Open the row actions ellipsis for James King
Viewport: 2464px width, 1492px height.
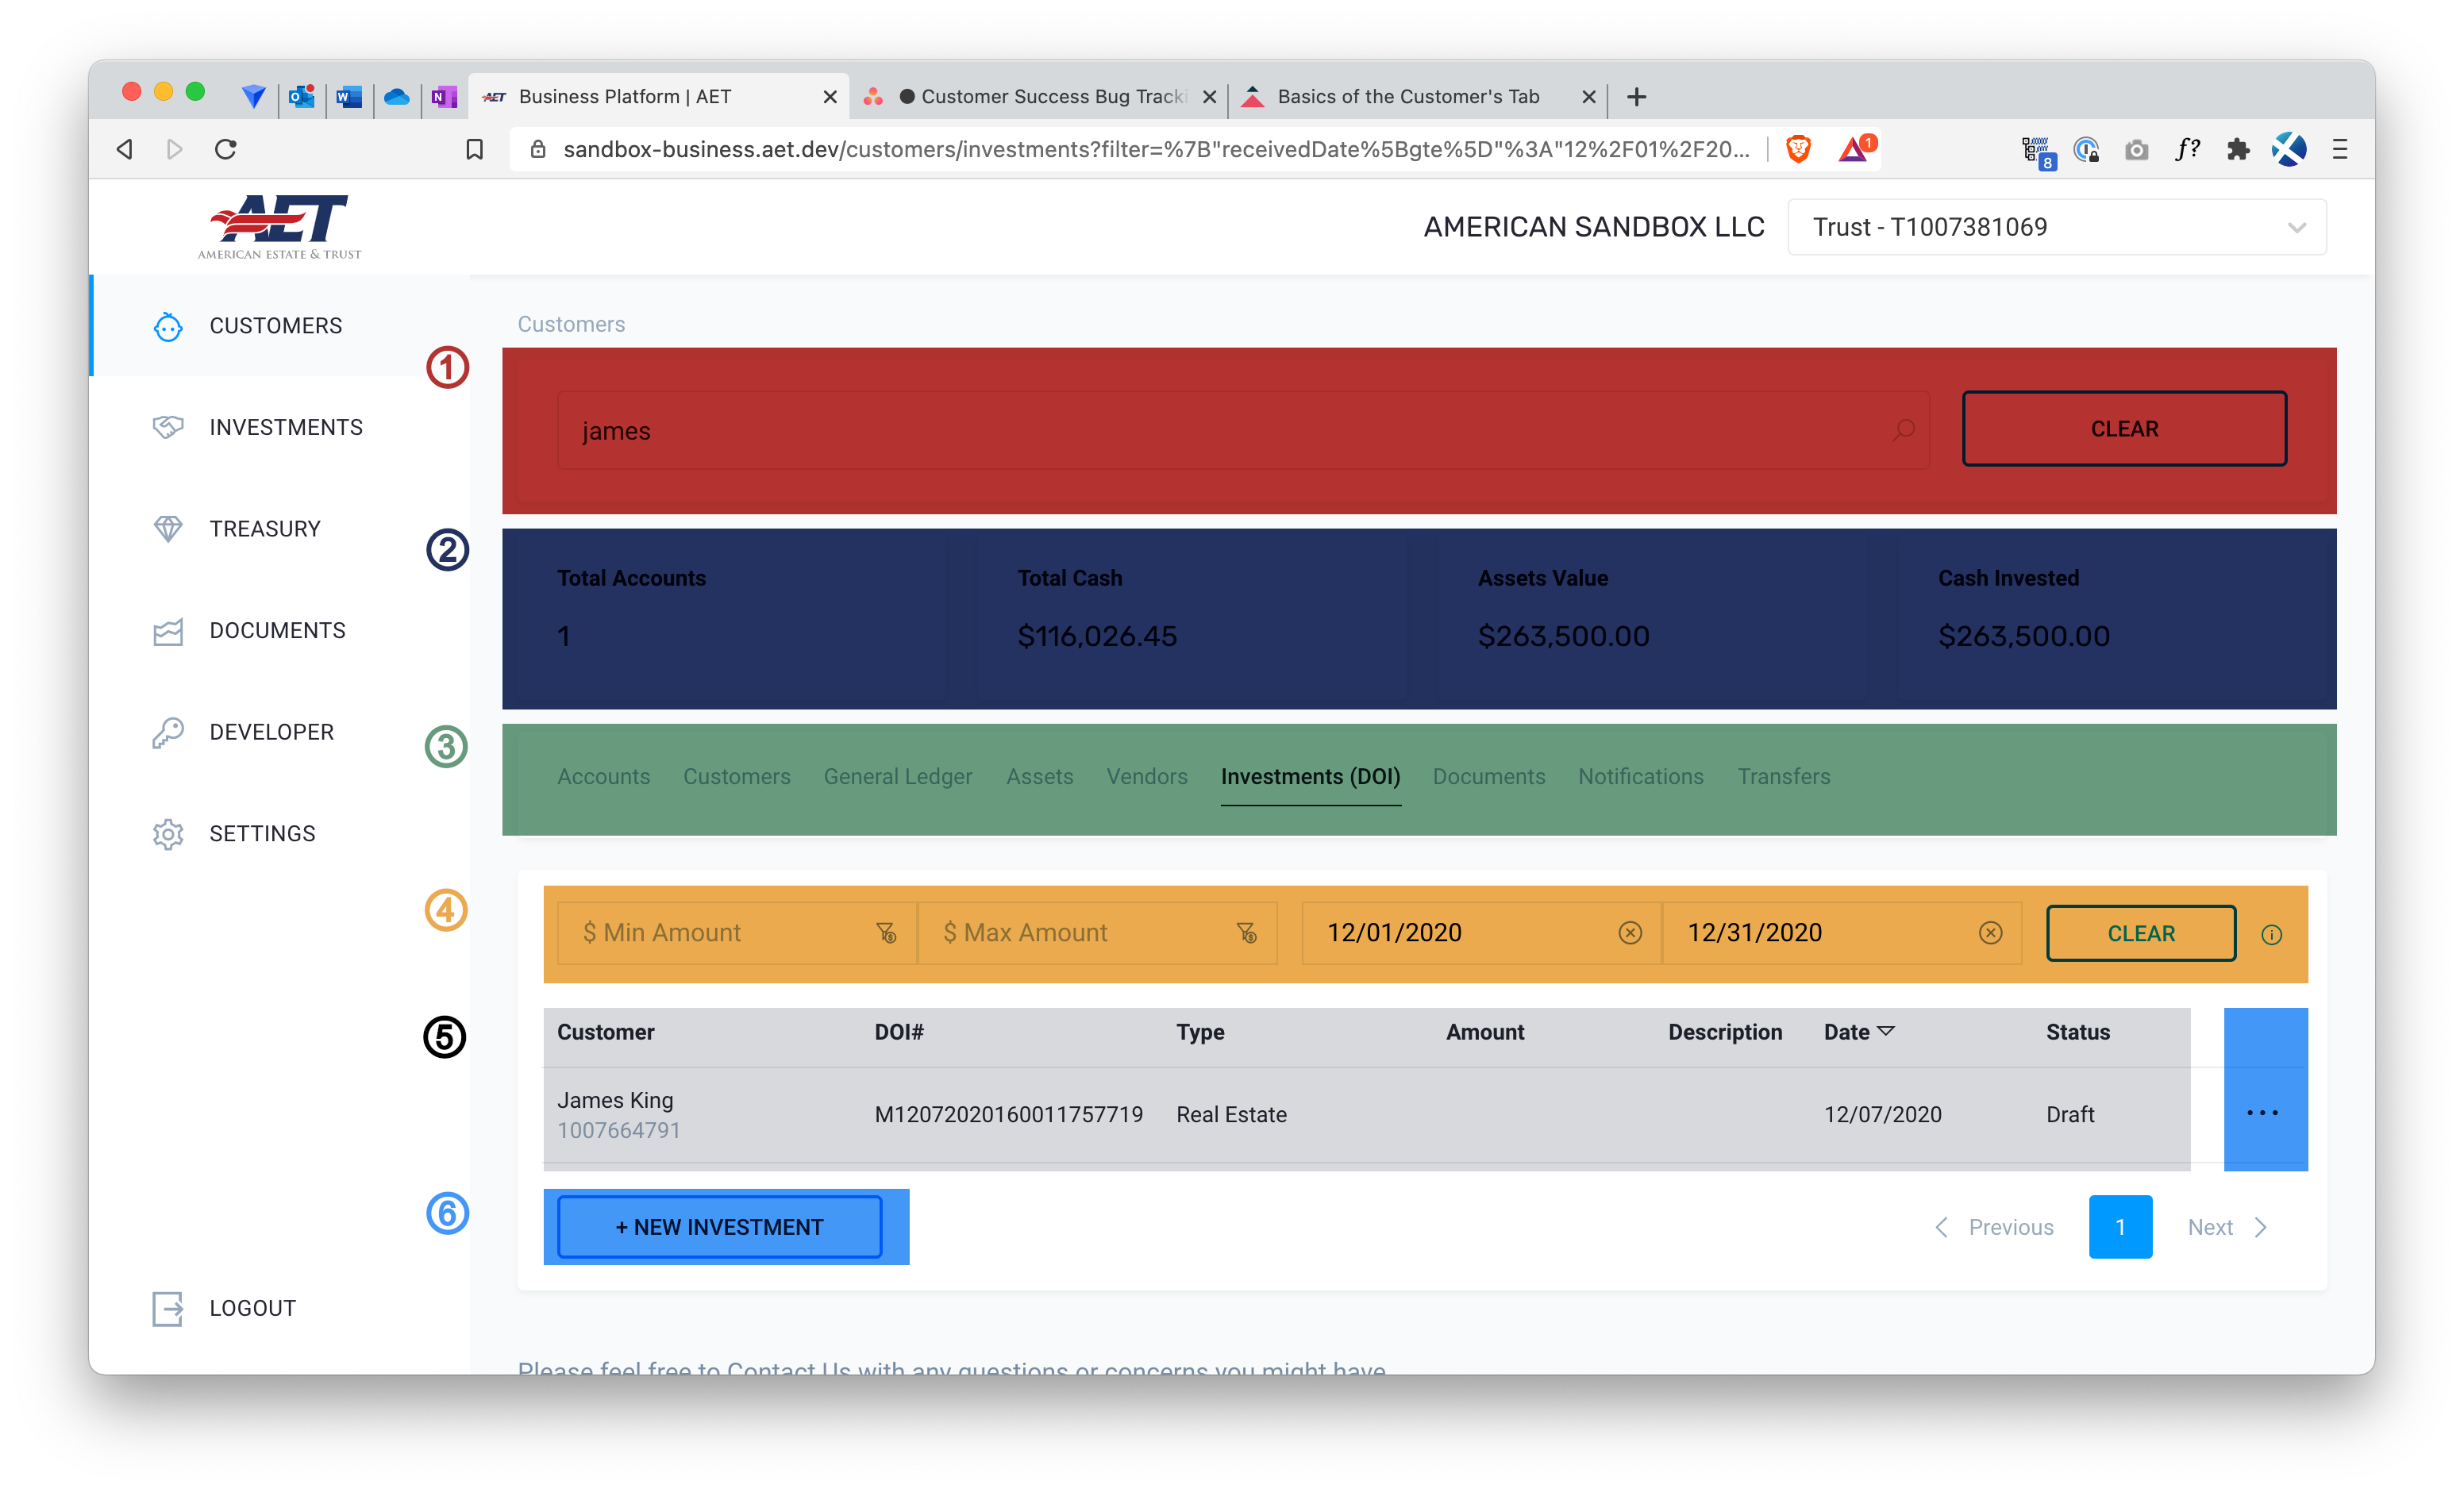[x=2262, y=1113]
